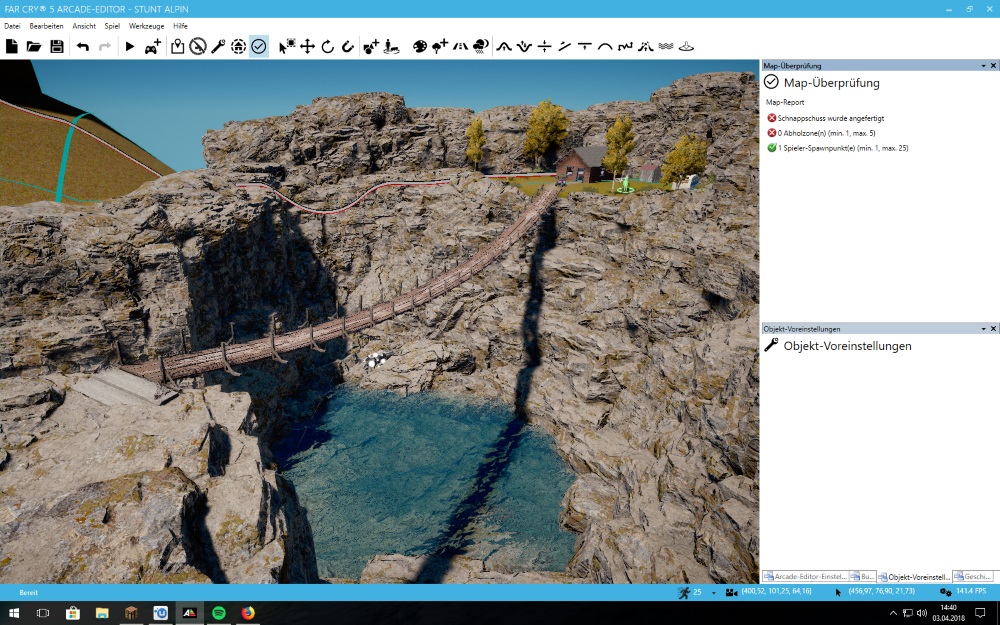Start map playtest with the play arrow
Viewport: 1000px width, 625px height.
point(130,46)
